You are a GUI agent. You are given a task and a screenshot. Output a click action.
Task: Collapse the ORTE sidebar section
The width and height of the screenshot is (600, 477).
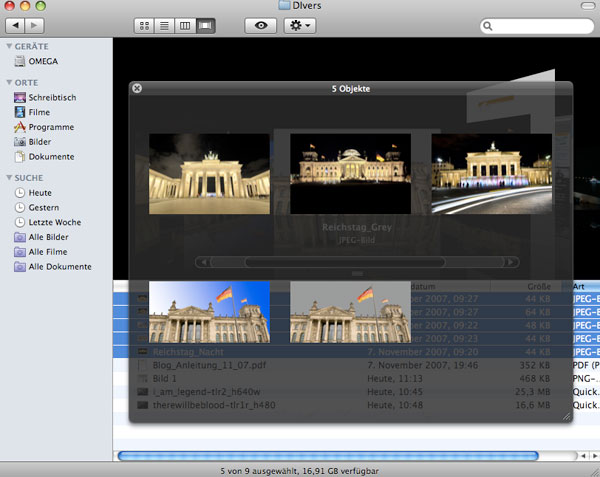pos(9,83)
